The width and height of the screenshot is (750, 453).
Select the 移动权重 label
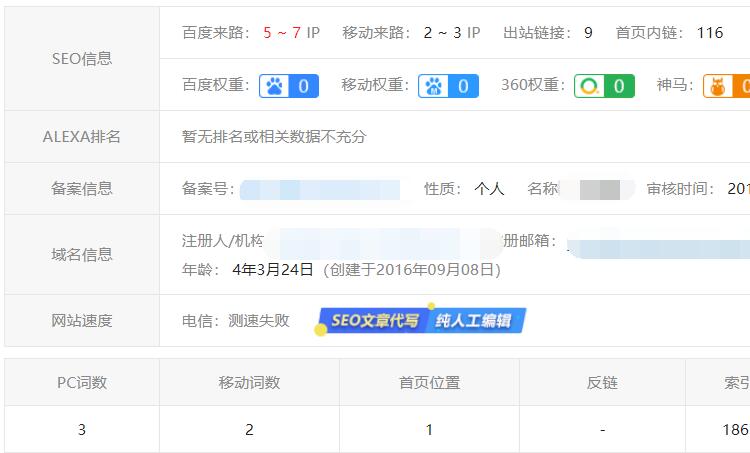pyautogui.click(x=375, y=85)
